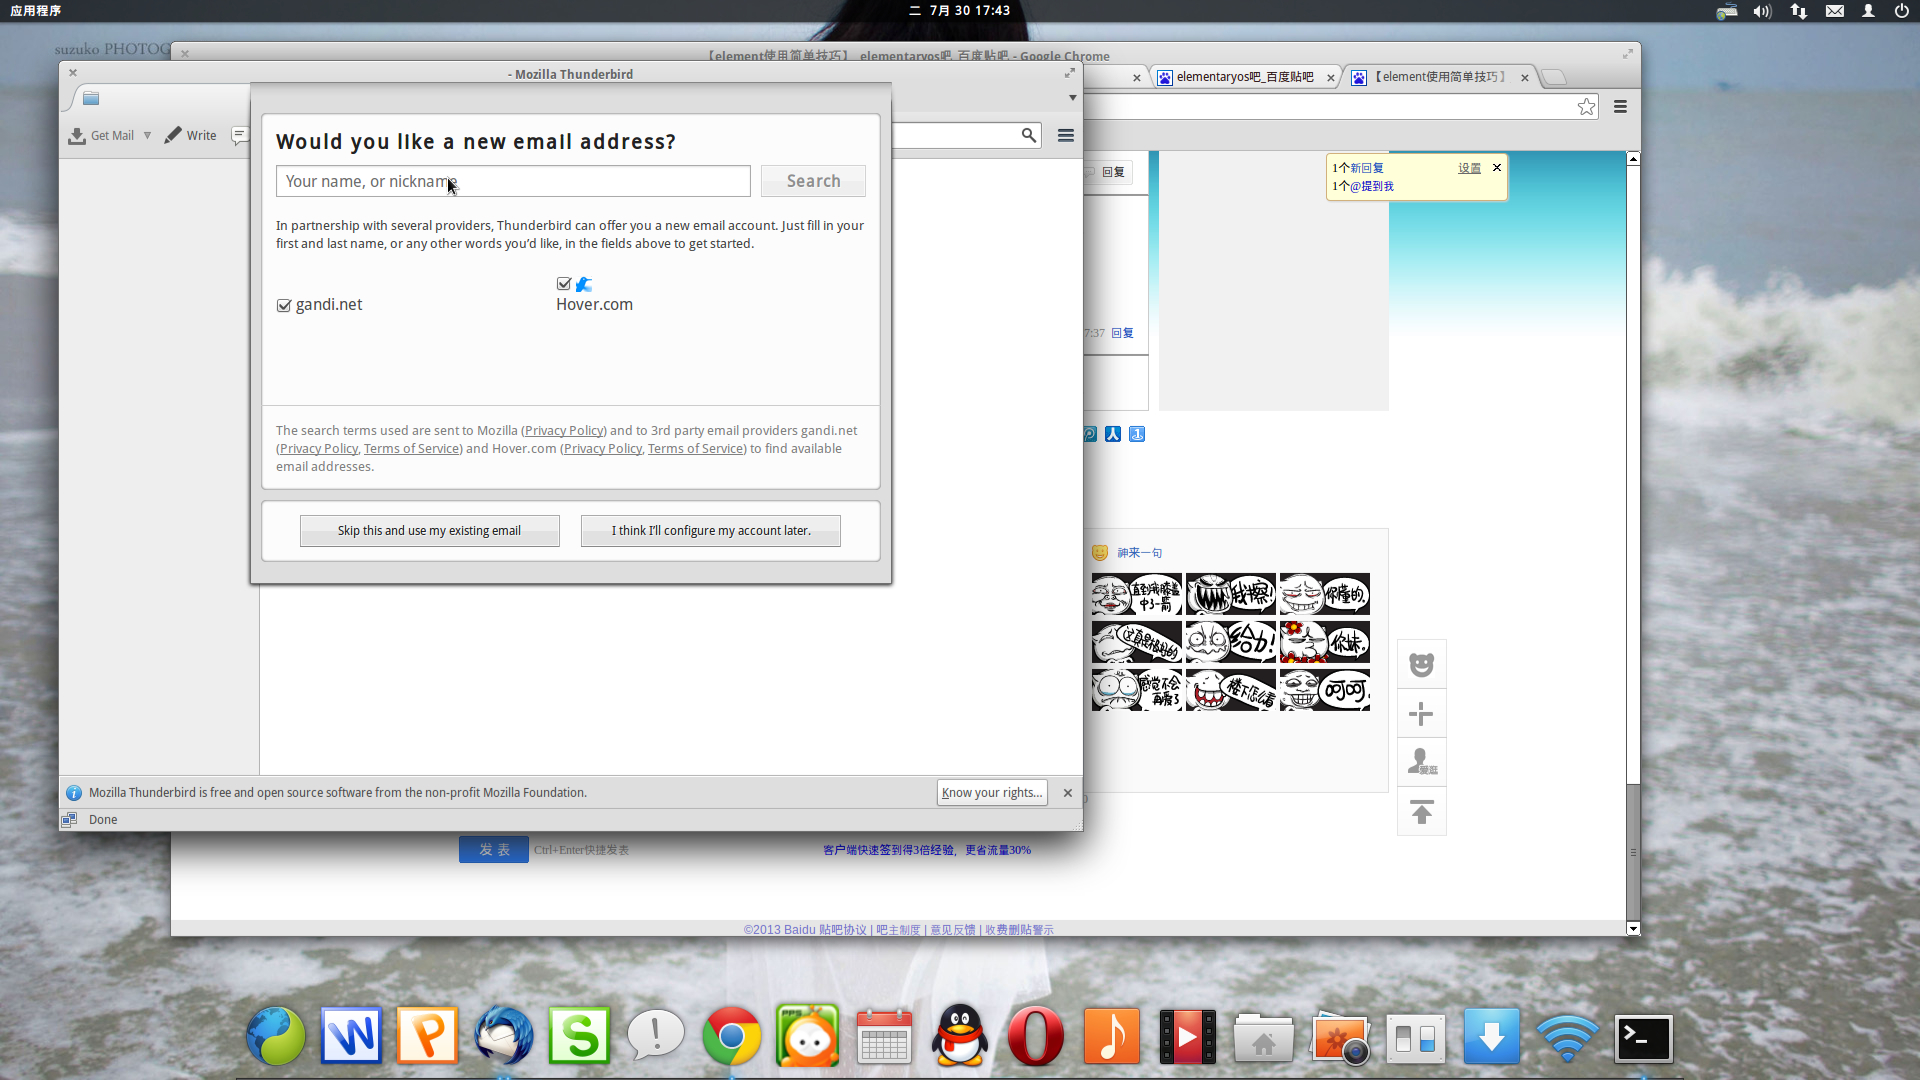Viewport: 1920px width, 1080px height.
Task: Click the scroll-to-top arrow on Baidu sidebar
Action: pyautogui.click(x=1421, y=812)
